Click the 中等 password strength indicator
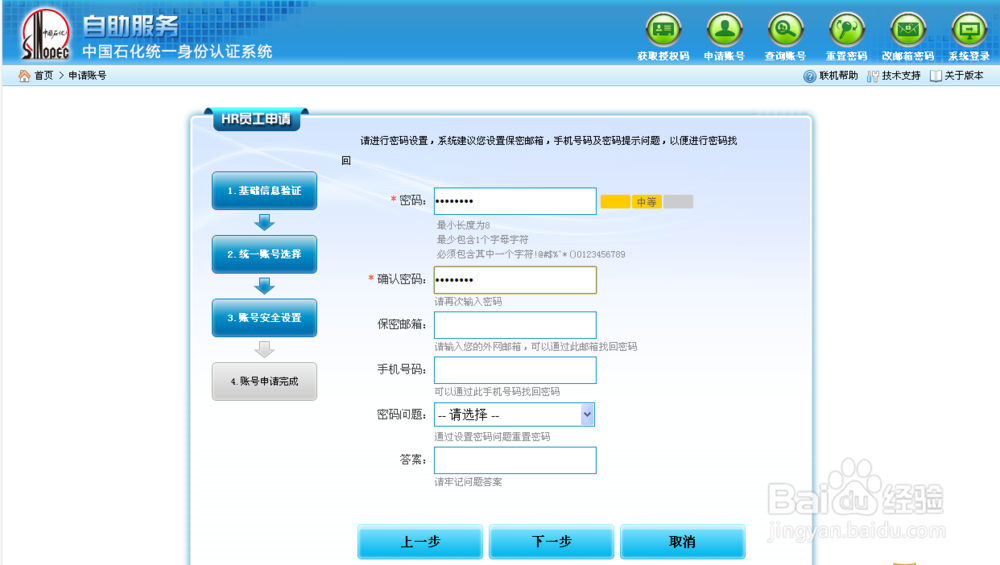 pyautogui.click(x=647, y=202)
